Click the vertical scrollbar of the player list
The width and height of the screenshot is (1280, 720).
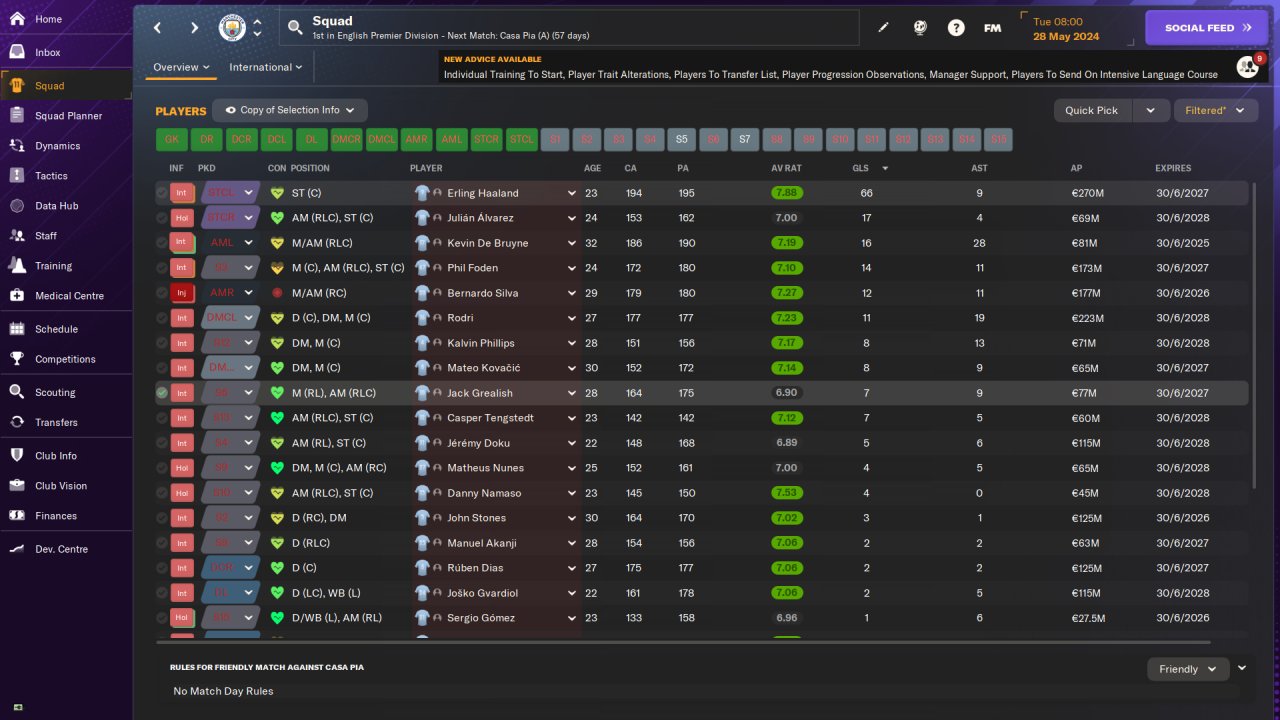[1254, 335]
